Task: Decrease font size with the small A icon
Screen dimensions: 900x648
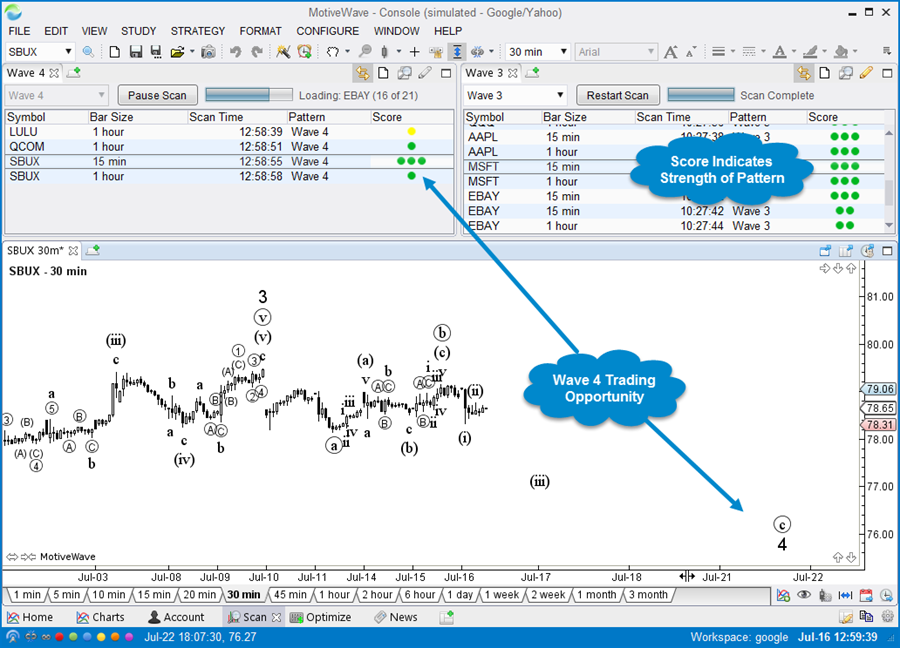Action: tap(691, 52)
